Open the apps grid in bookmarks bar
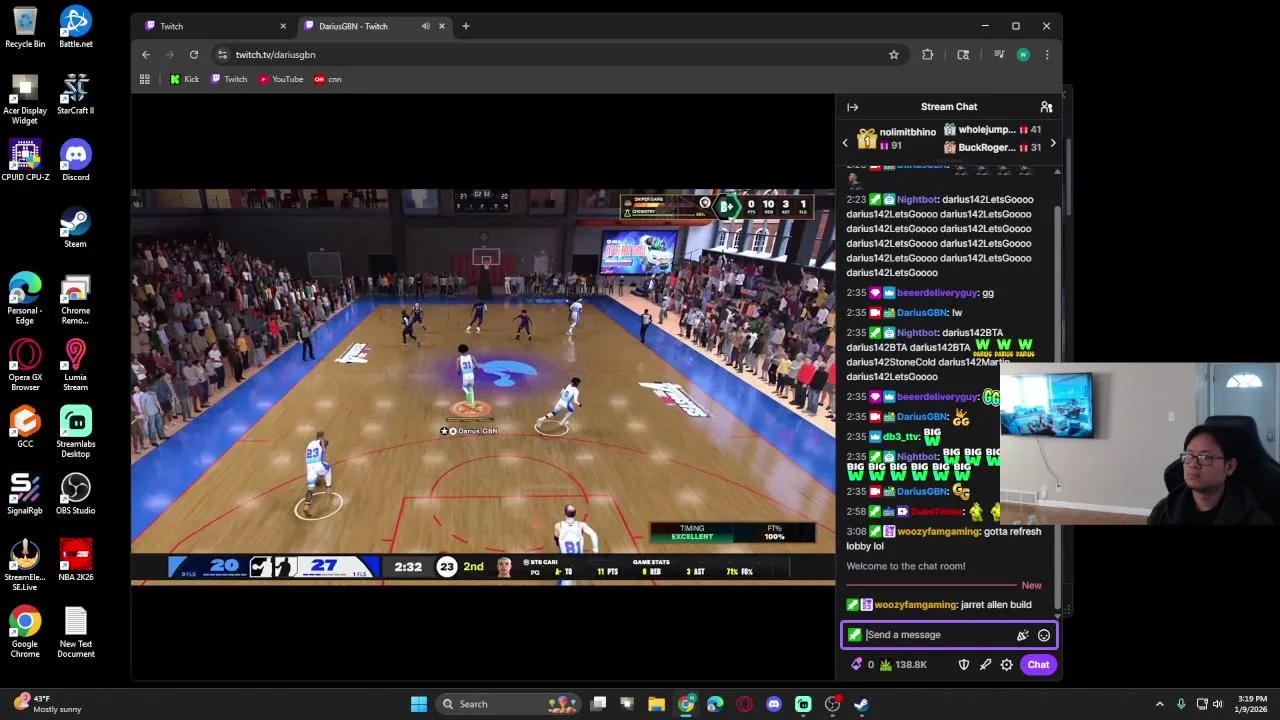 (145, 79)
